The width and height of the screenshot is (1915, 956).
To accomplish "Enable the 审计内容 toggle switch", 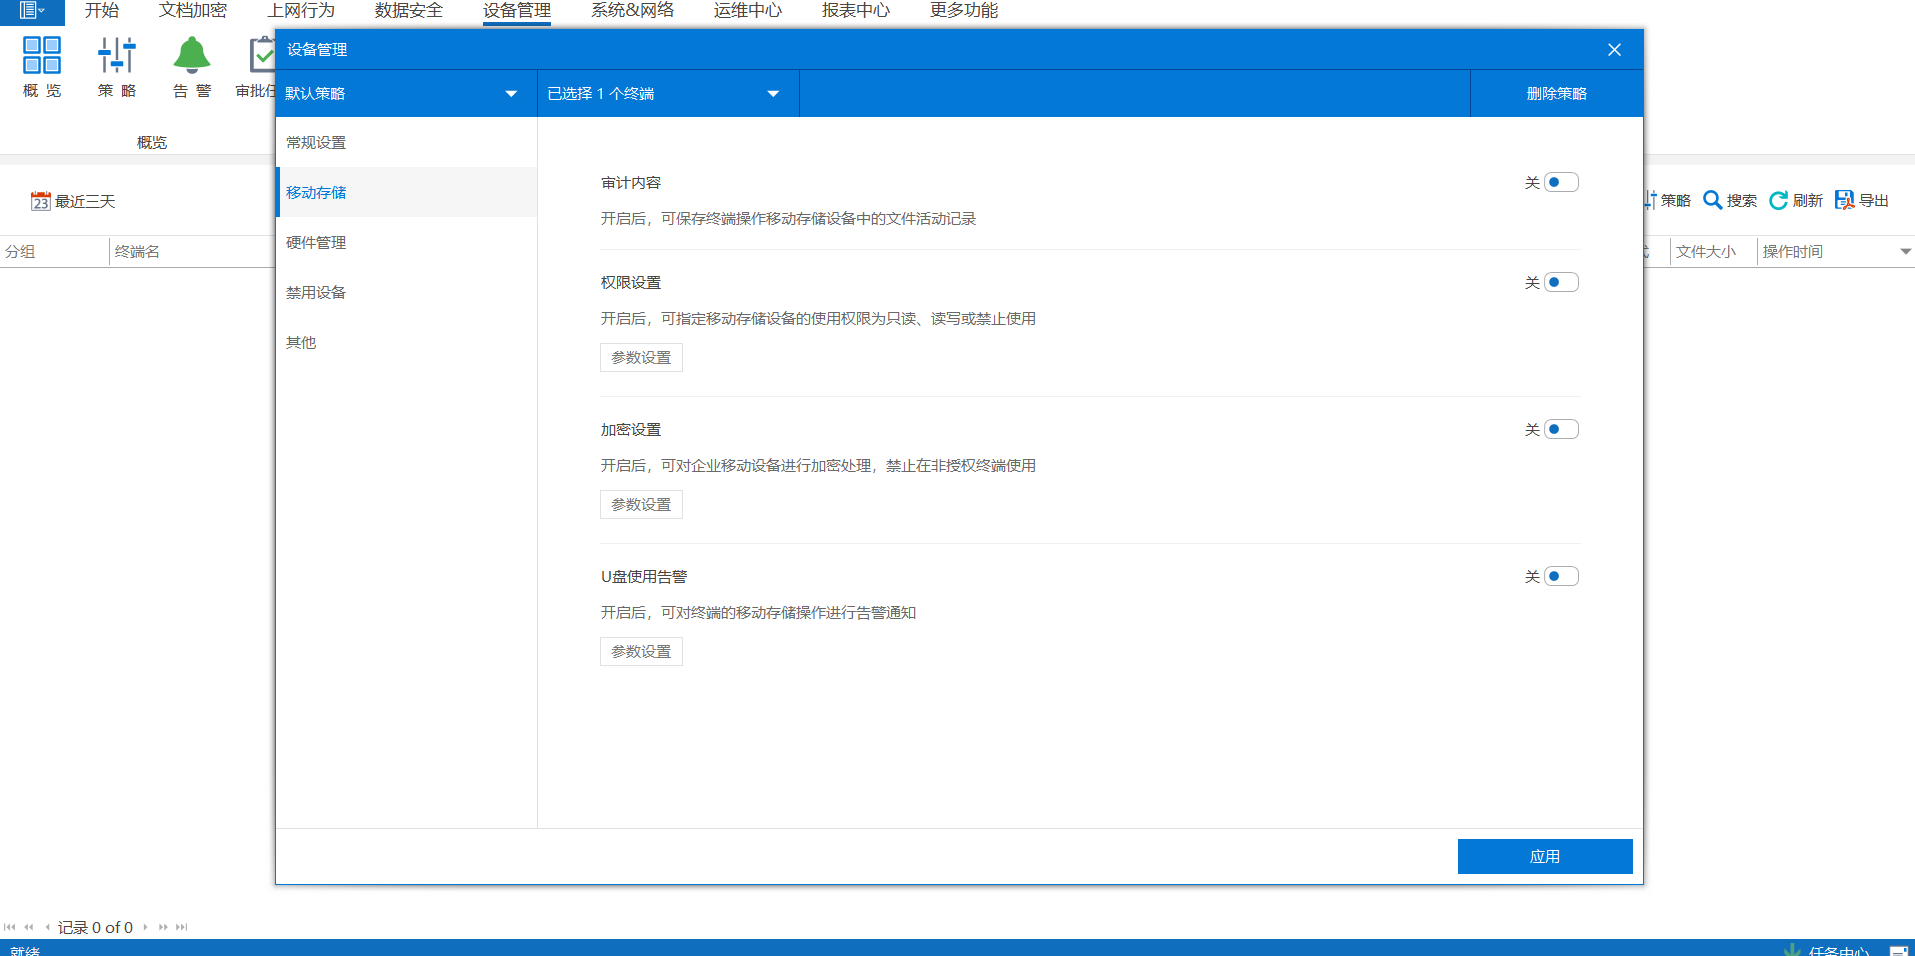I will click(1560, 182).
